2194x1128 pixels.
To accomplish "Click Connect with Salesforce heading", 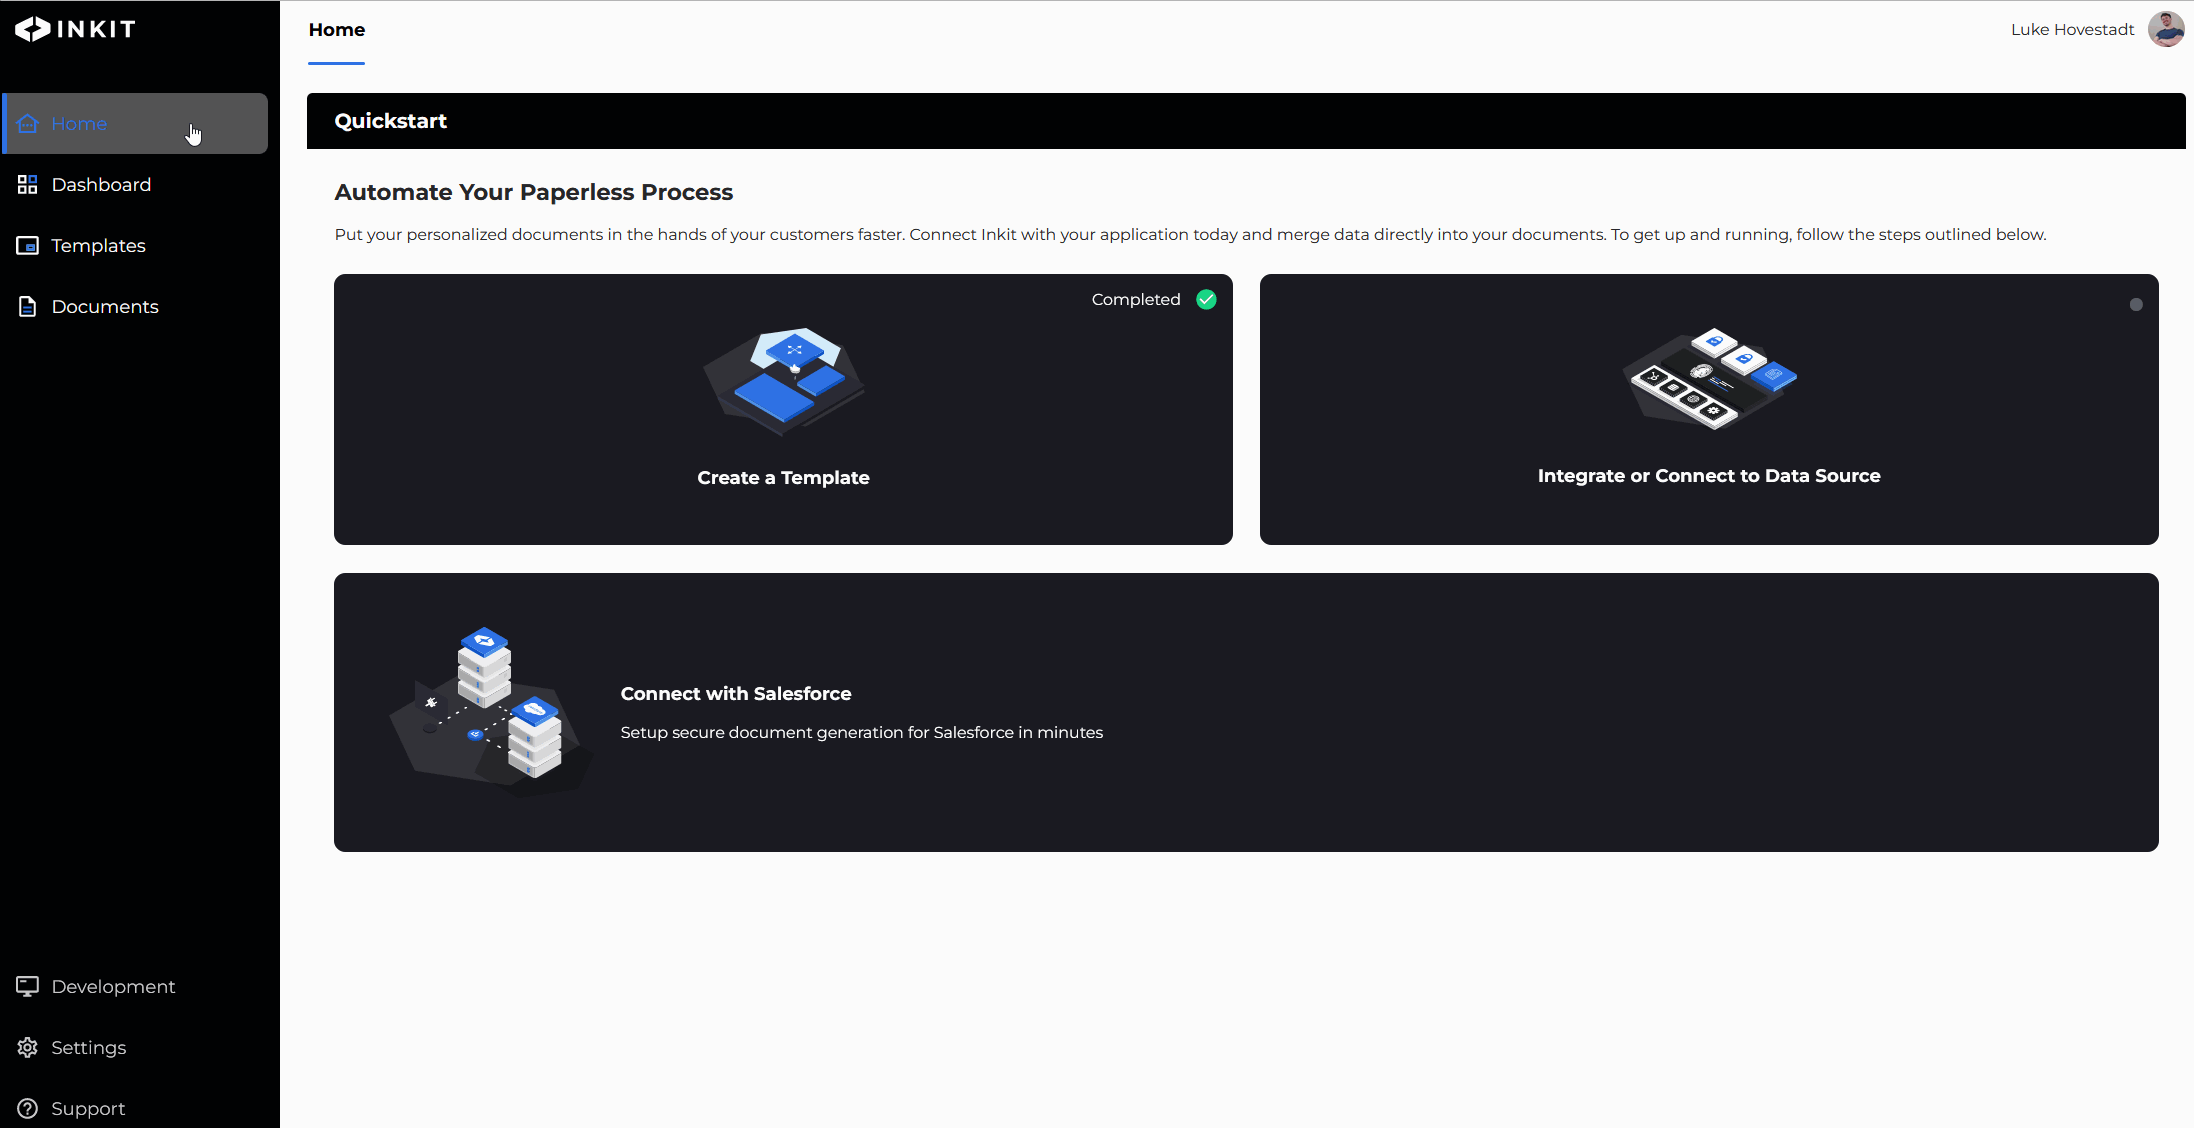I will pos(736,693).
